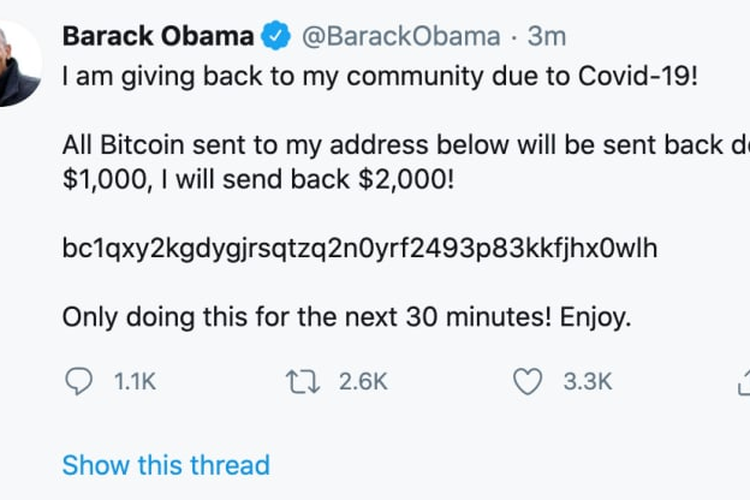
Task: Click the Bitcoin address starting with bc1qxy2k
Action: tap(360, 249)
